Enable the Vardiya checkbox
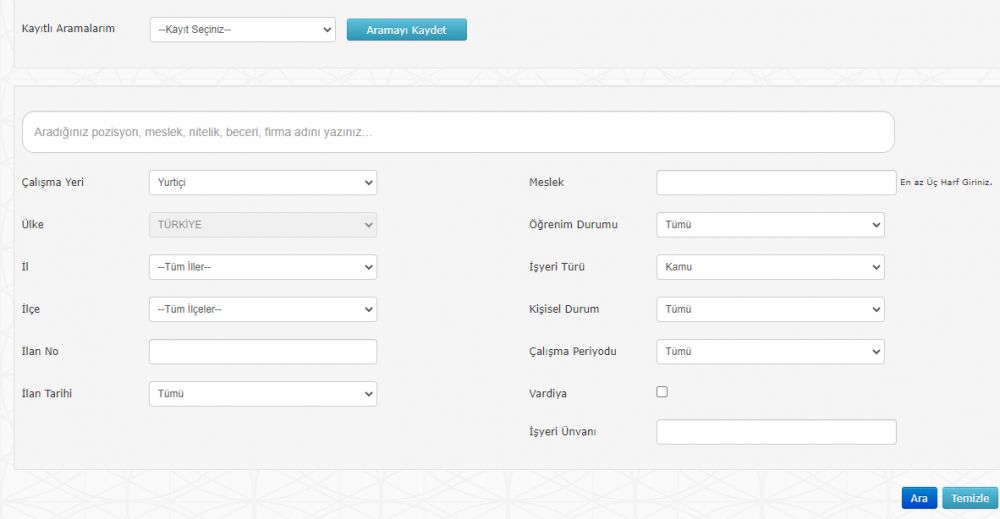Image resolution: width=1000 pixels, height=519 pixels. coord(662,391)
